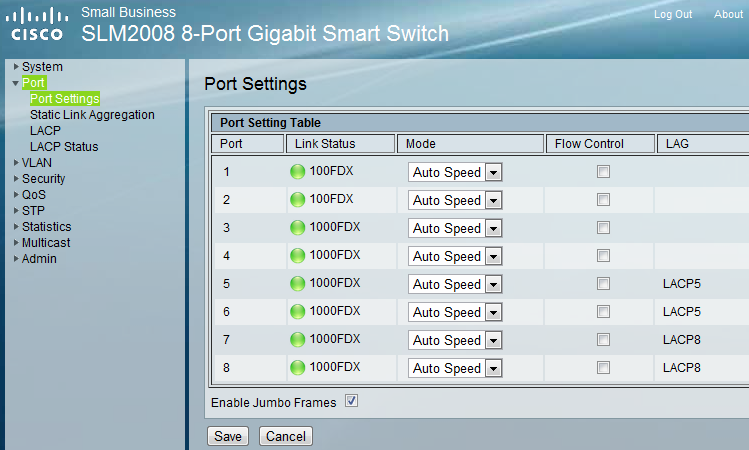Click 1000FDX status text for port 3
Viewport: 749px width, 450px height.
click(x=335, y=227)
